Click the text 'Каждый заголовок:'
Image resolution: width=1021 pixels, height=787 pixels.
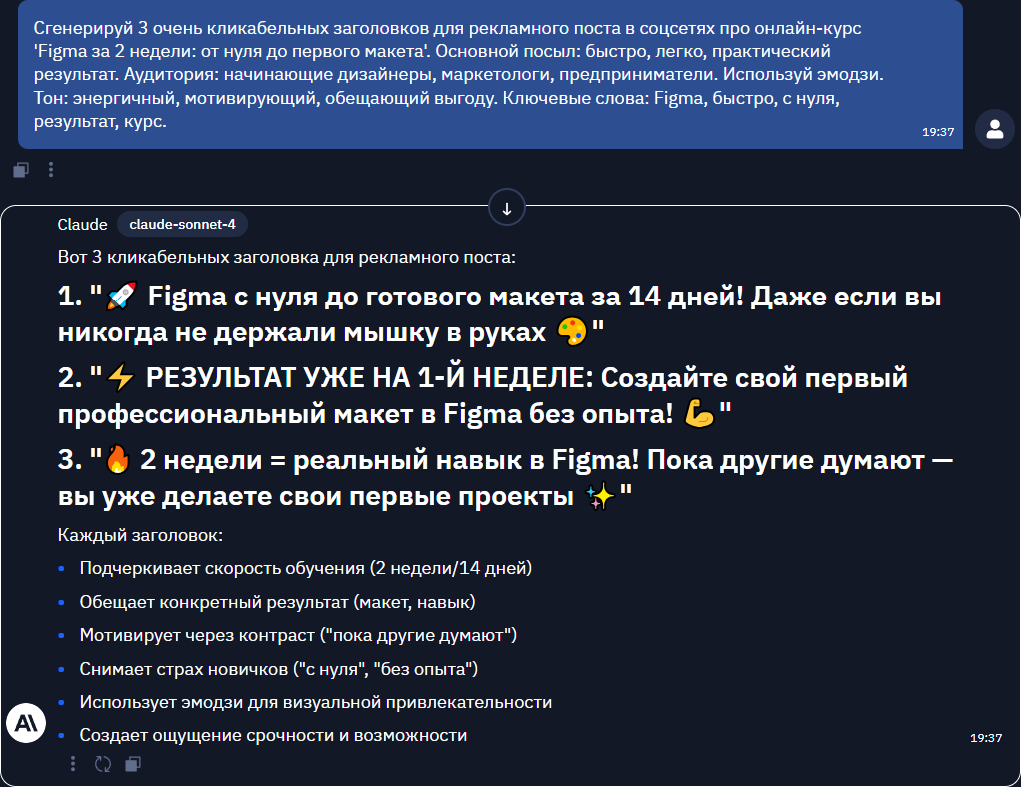click(x=140, y=536)
